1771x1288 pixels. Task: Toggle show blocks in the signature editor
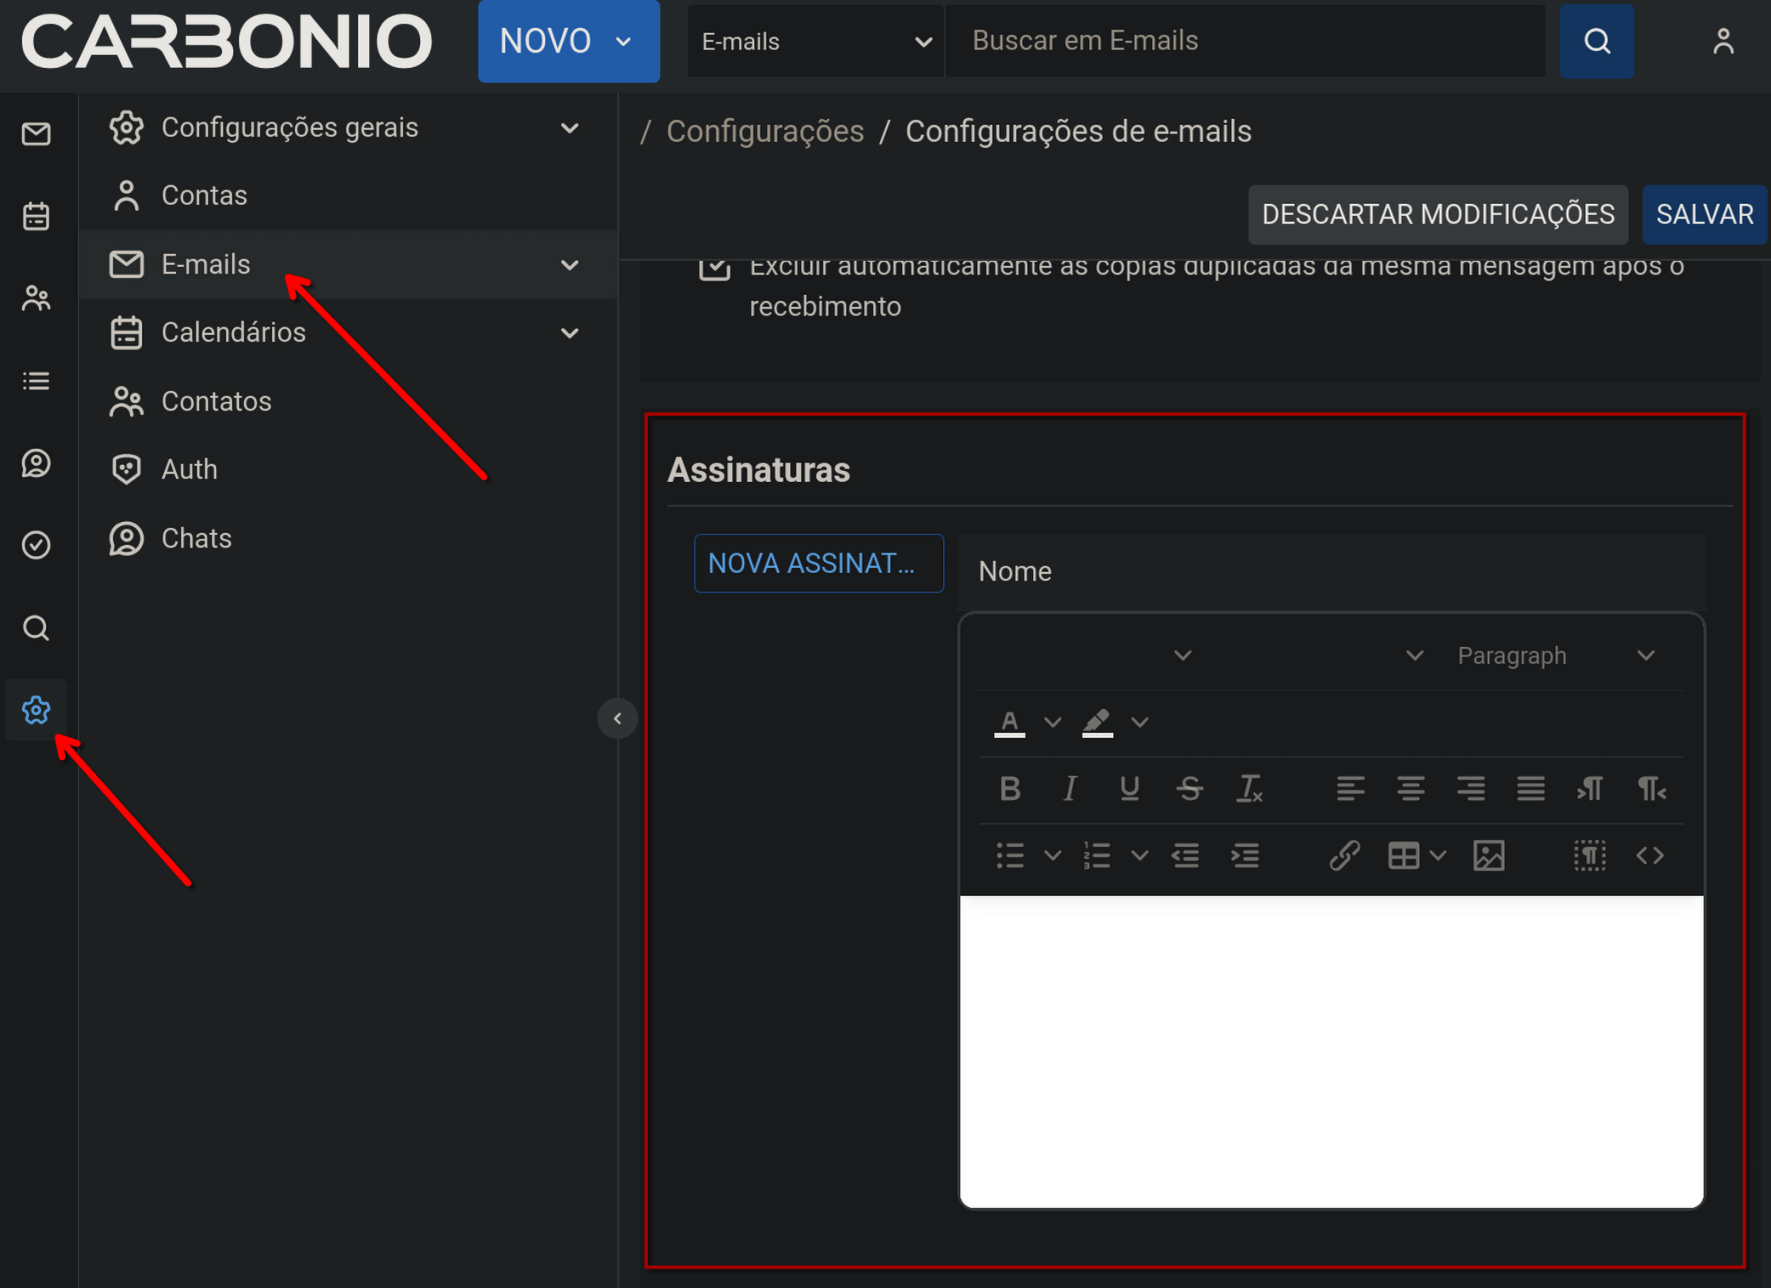tap(1590, 856)
